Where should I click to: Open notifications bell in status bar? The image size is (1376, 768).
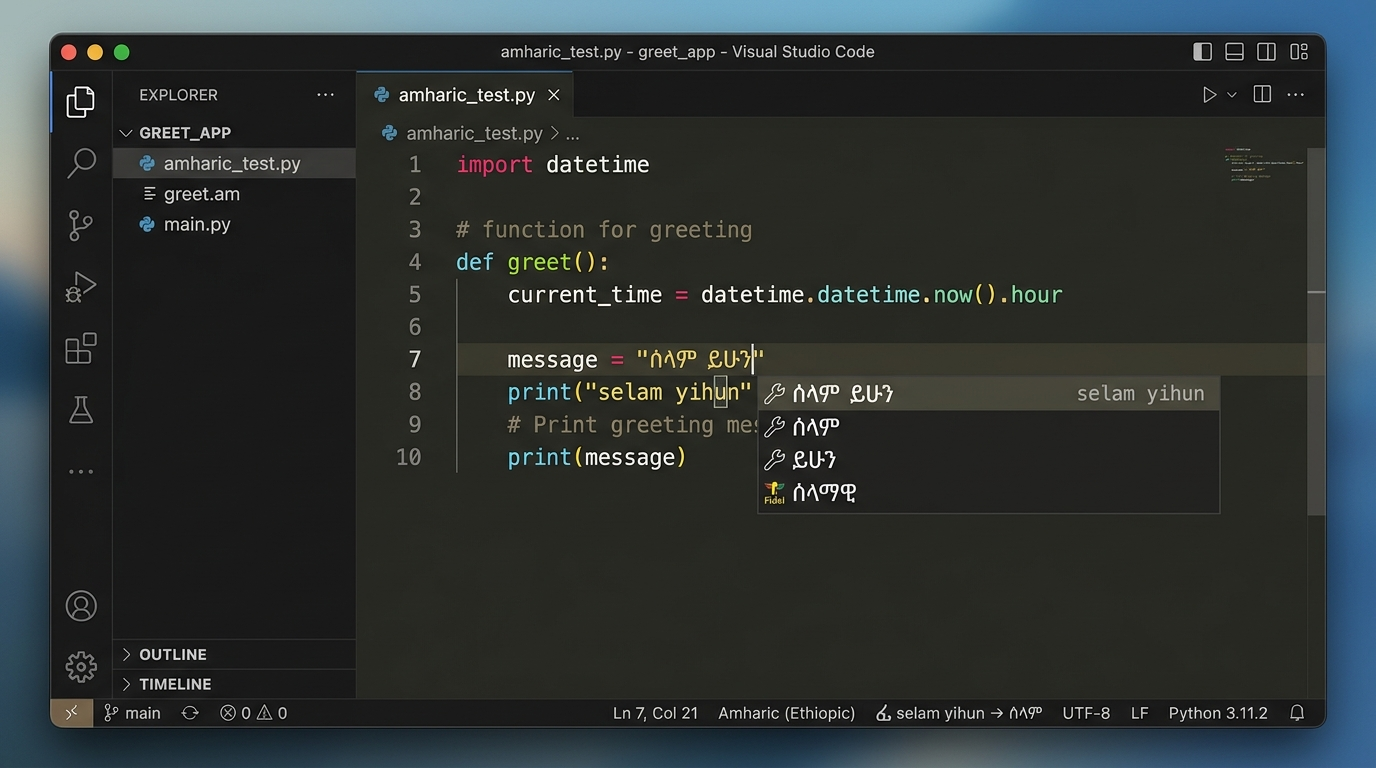[1297, 713]
